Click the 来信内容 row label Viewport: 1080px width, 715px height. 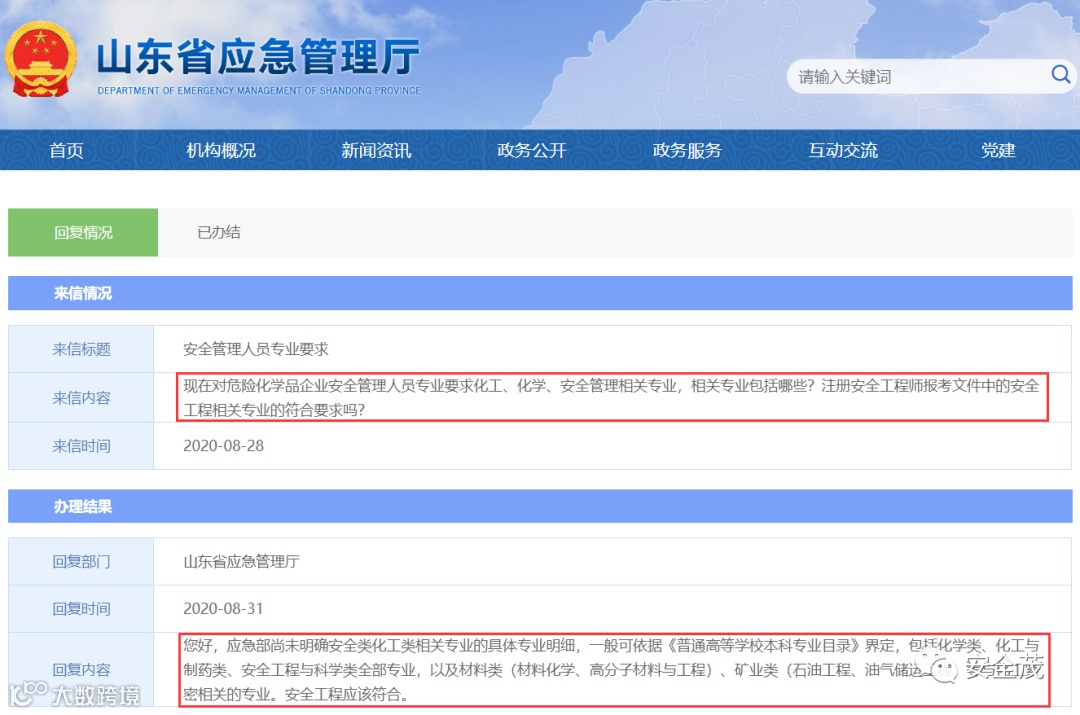(x=81, y=398)
